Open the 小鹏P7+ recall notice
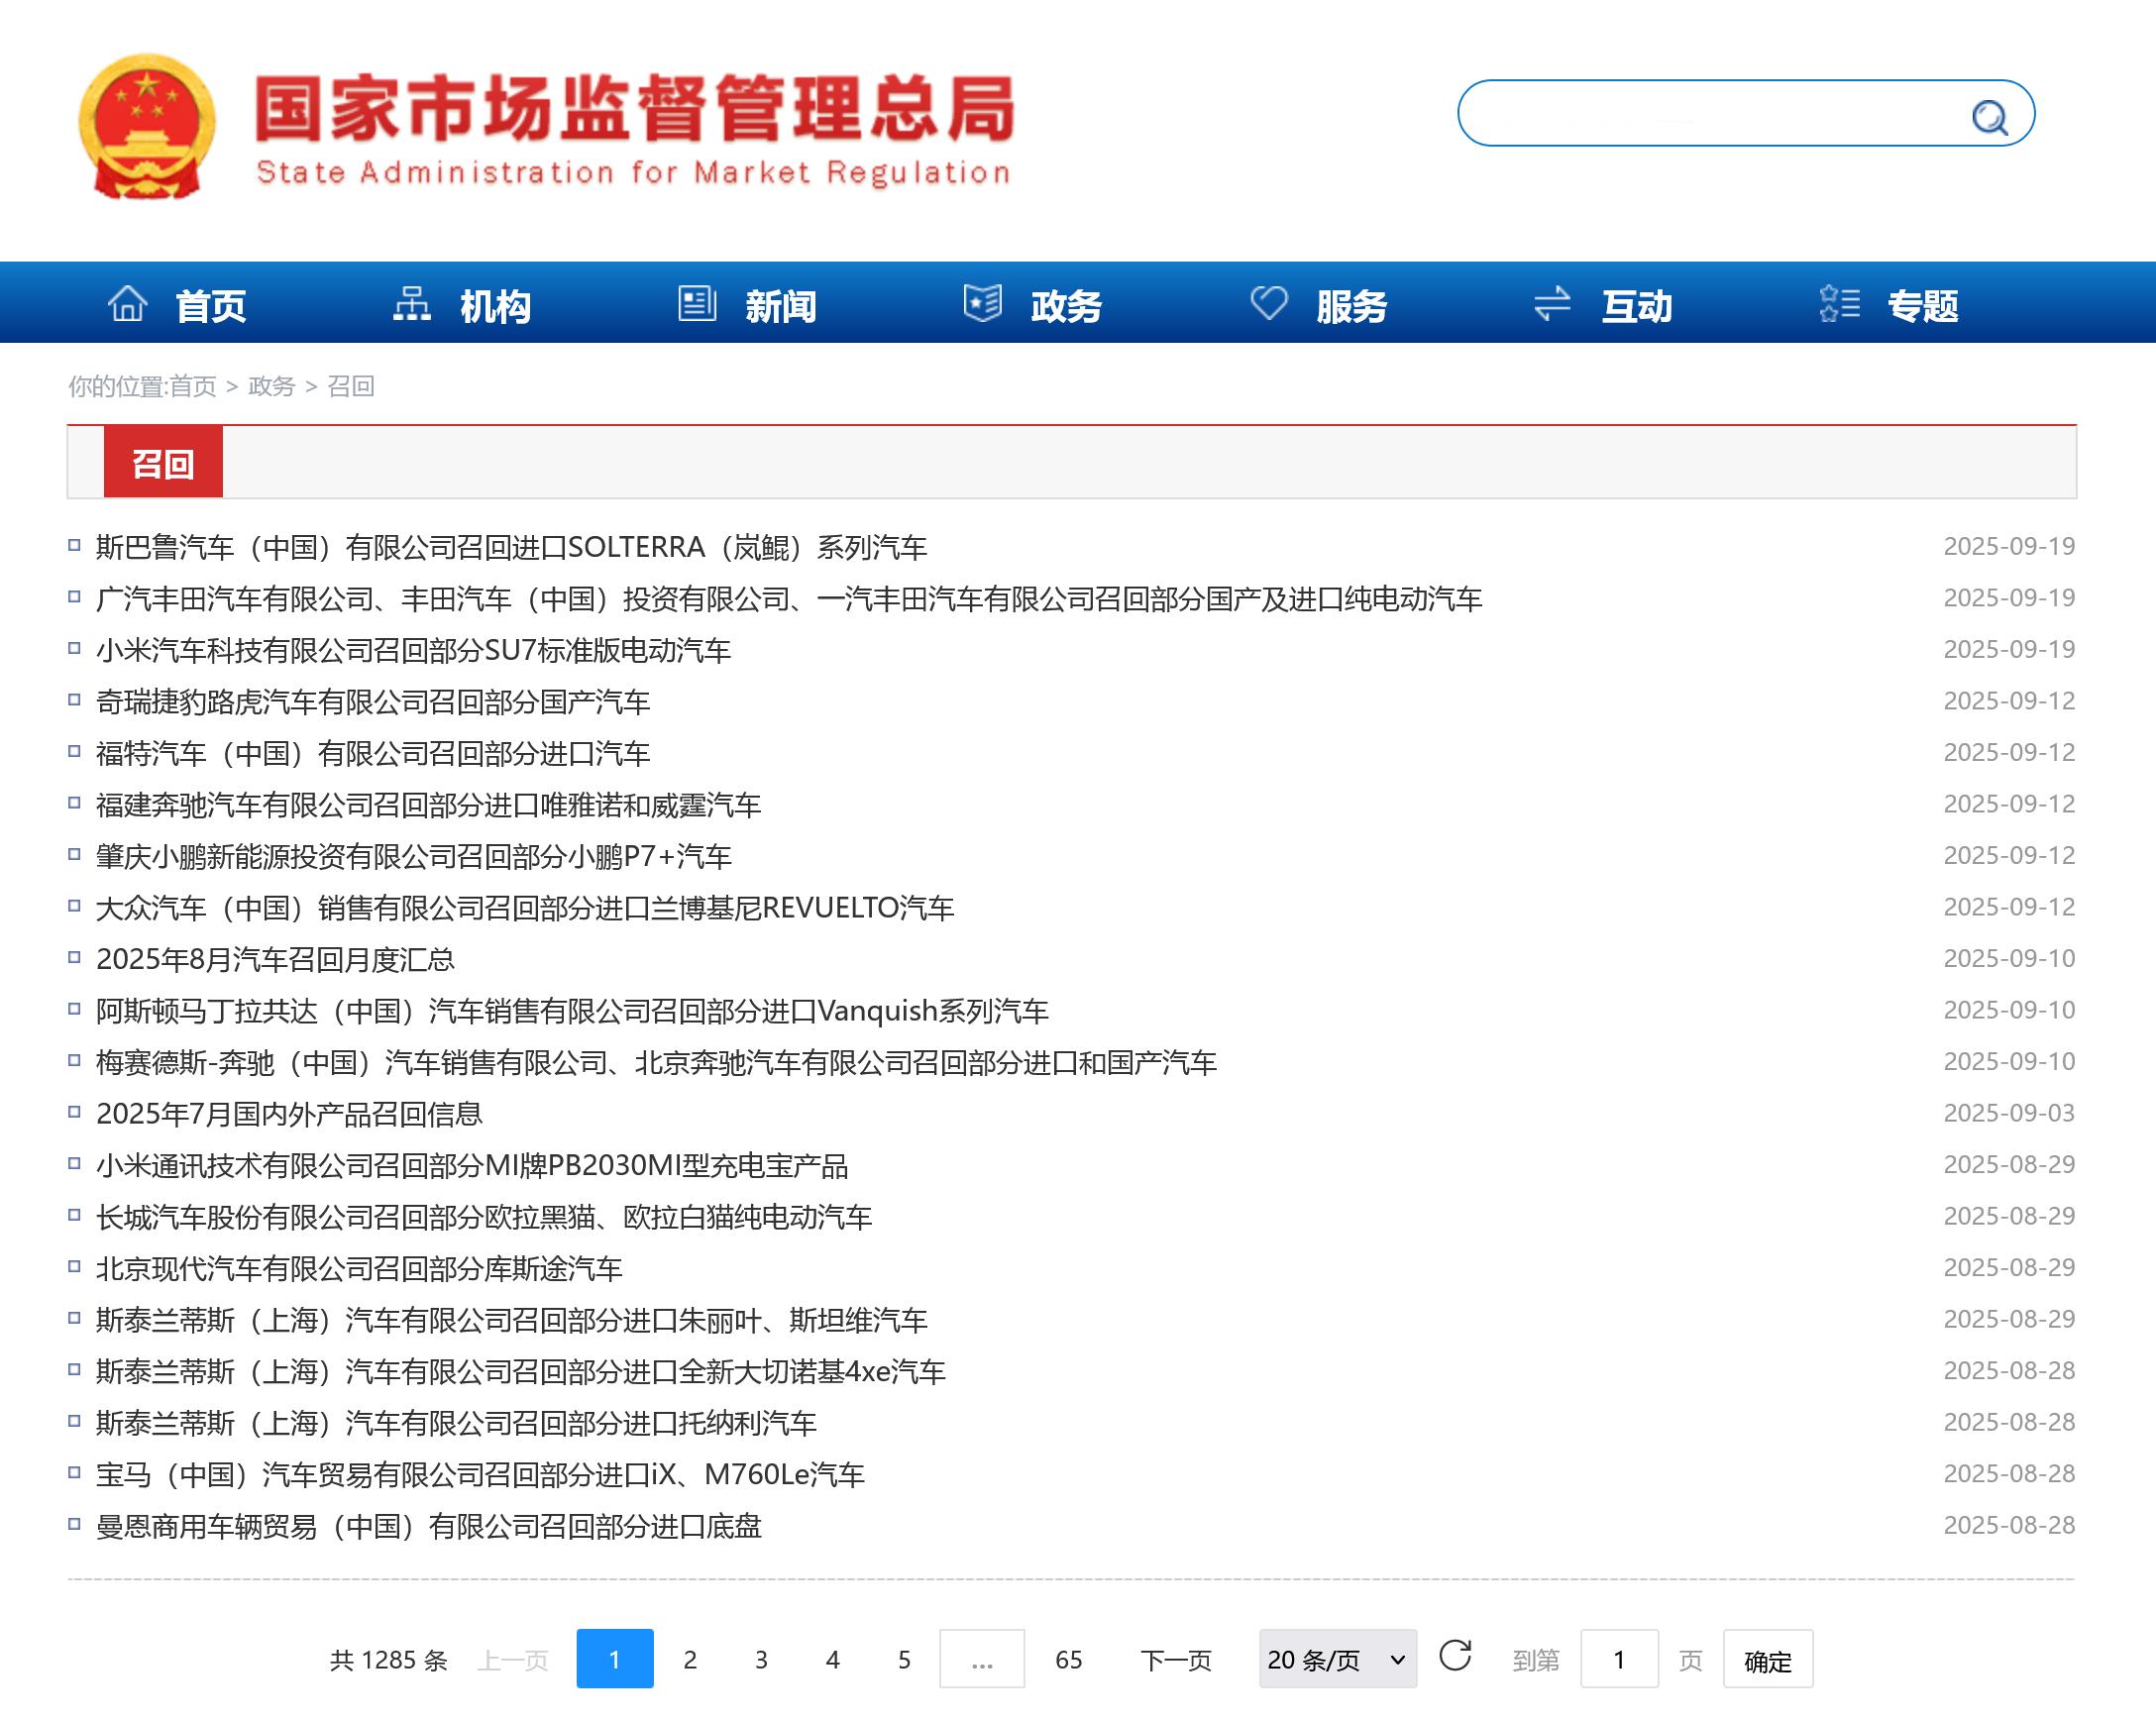 [414, 856]
